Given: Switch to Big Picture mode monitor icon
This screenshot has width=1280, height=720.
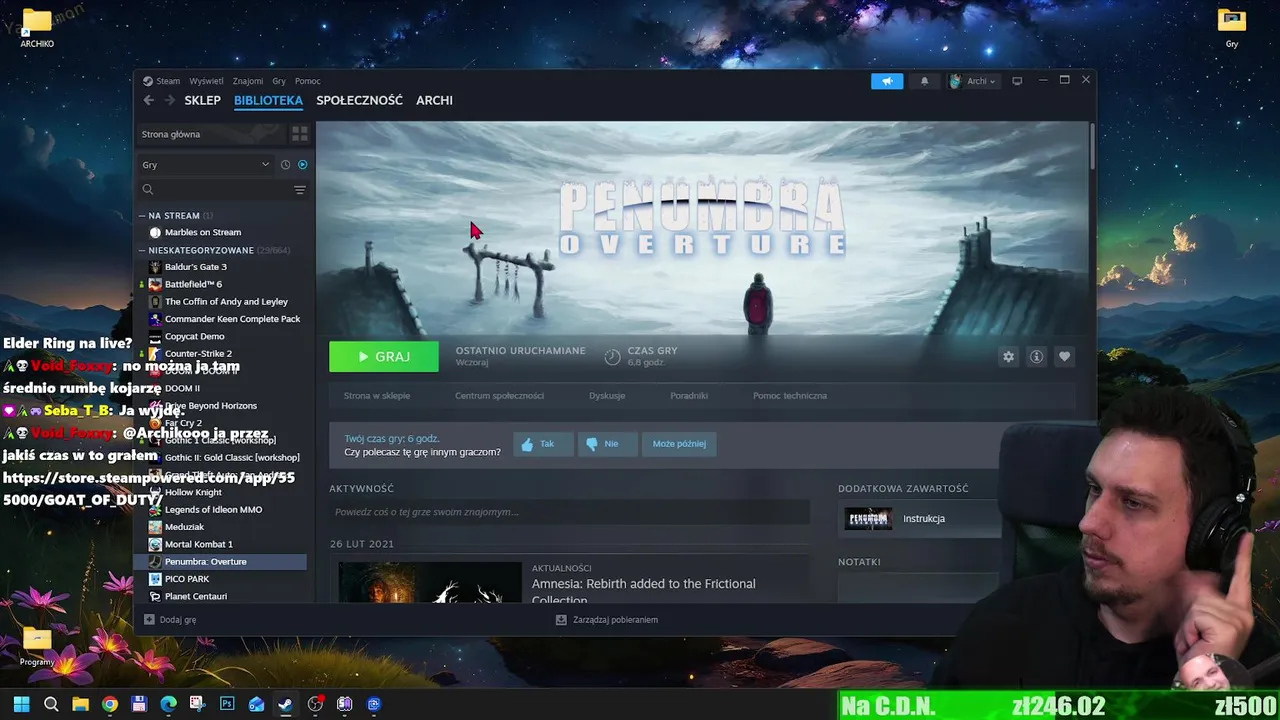Looking at the screenshot, I should (1017, 81).
